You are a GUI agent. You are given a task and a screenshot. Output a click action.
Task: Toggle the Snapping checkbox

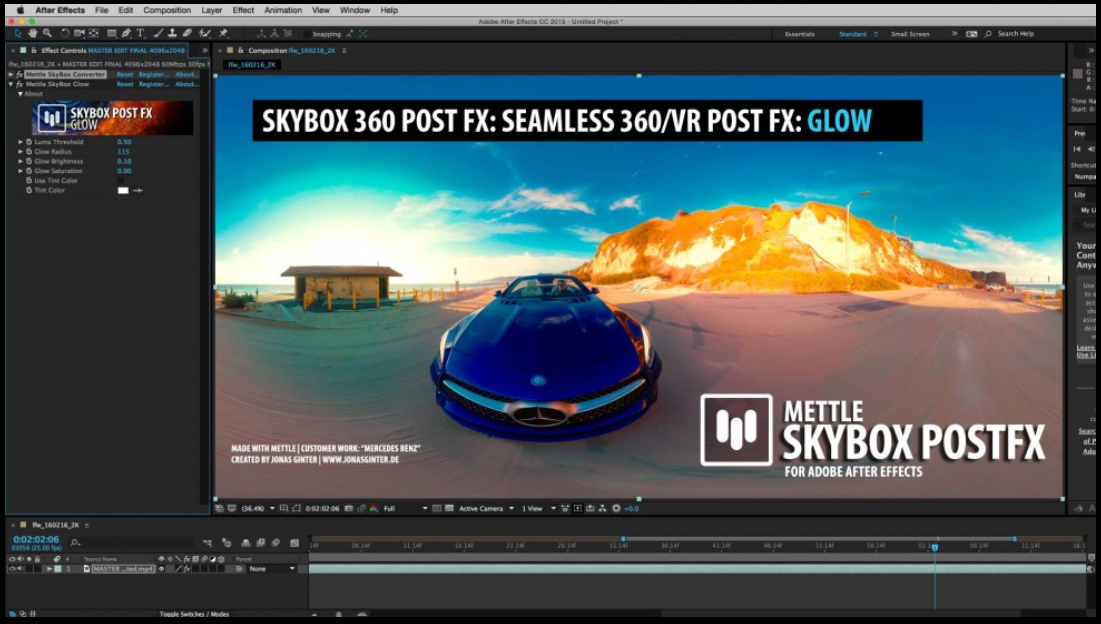[x=307, y=34]
